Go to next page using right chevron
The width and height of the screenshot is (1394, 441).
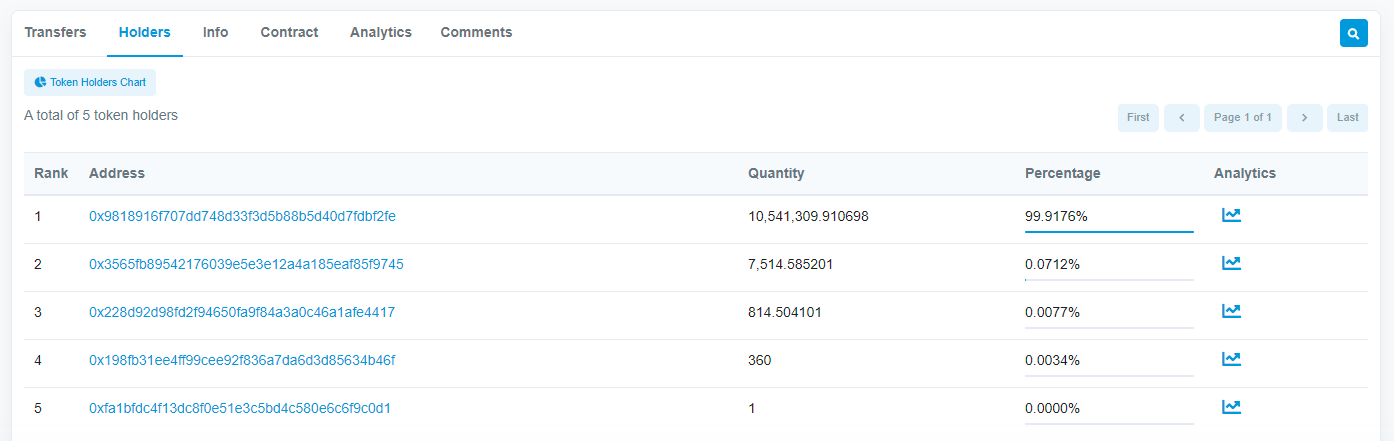pos(1304,118)
